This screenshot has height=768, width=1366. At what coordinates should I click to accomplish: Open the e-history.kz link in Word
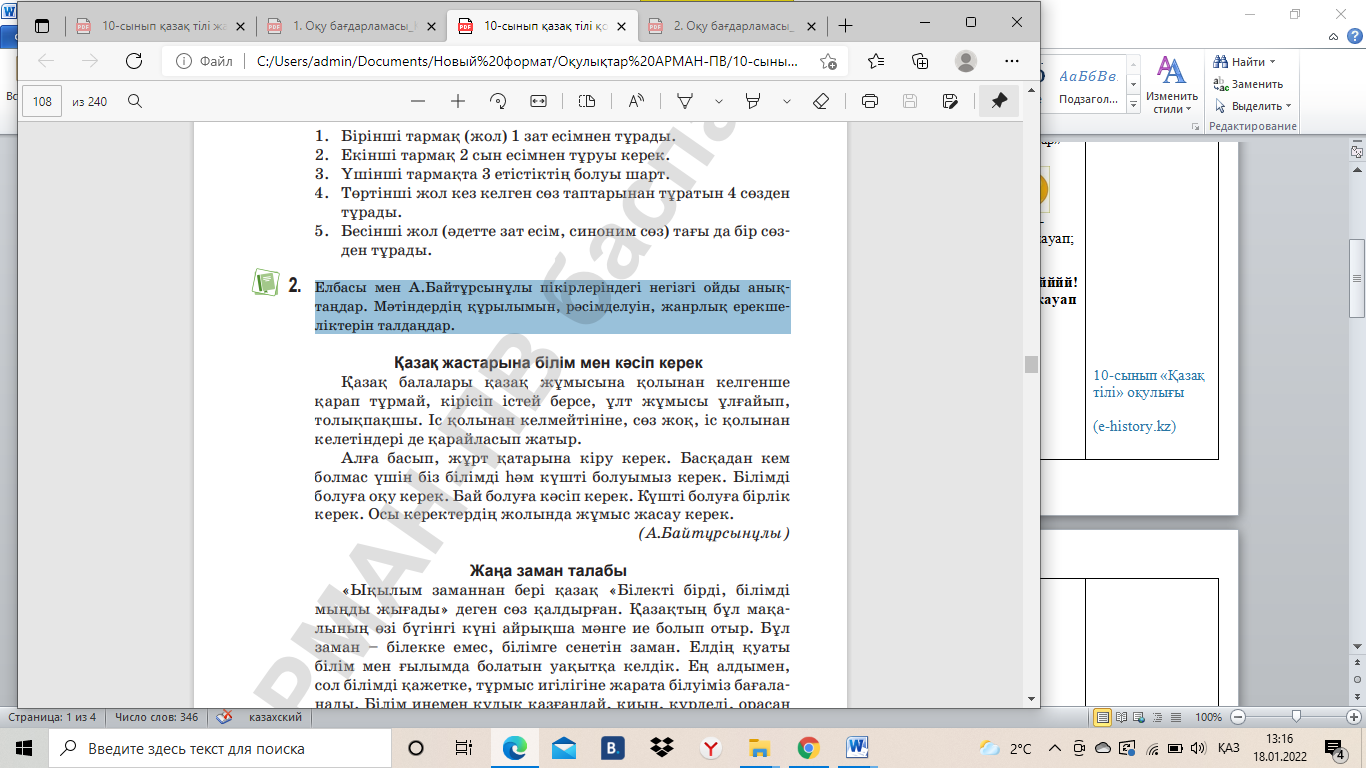tap(1135, 426)
